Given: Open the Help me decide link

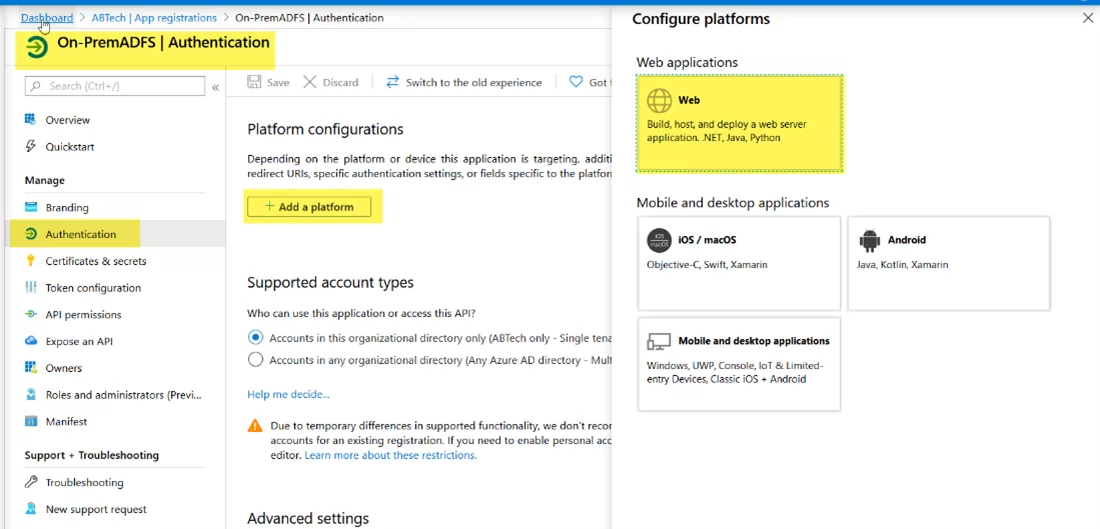Looking at the screenshot, I should 288,394.
